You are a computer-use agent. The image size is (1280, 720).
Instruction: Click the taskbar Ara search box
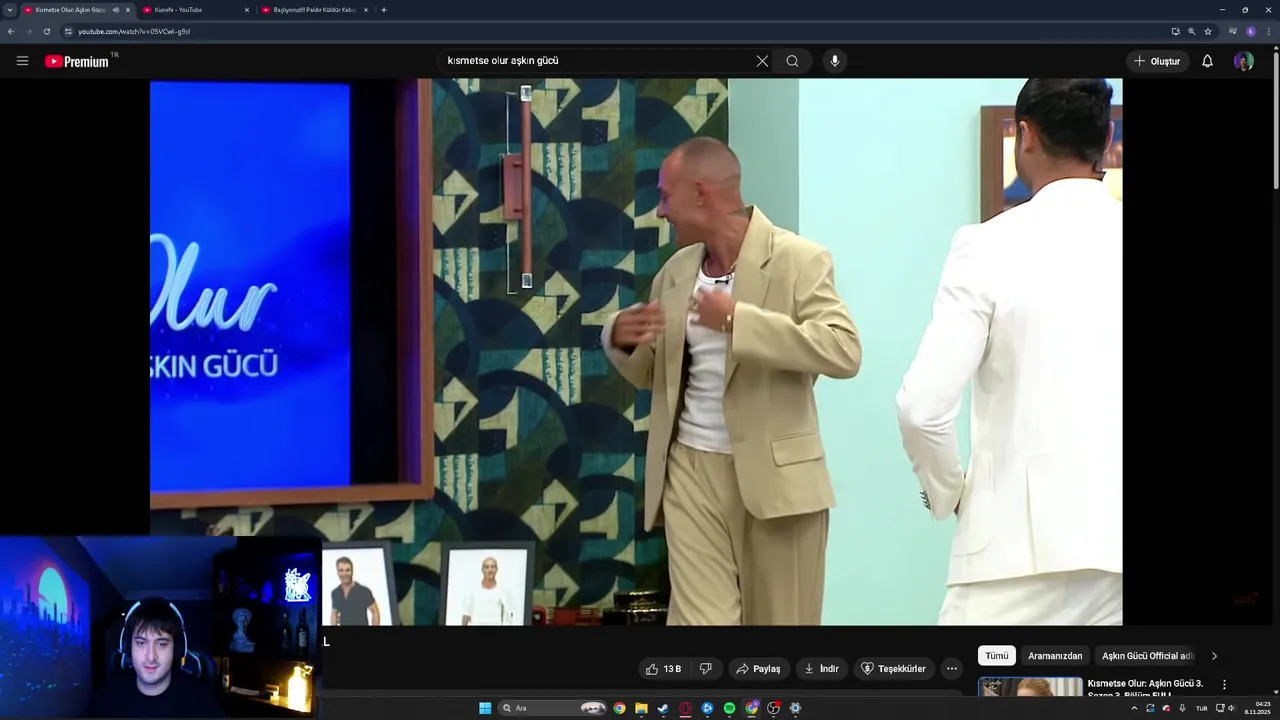coord(553,708)
